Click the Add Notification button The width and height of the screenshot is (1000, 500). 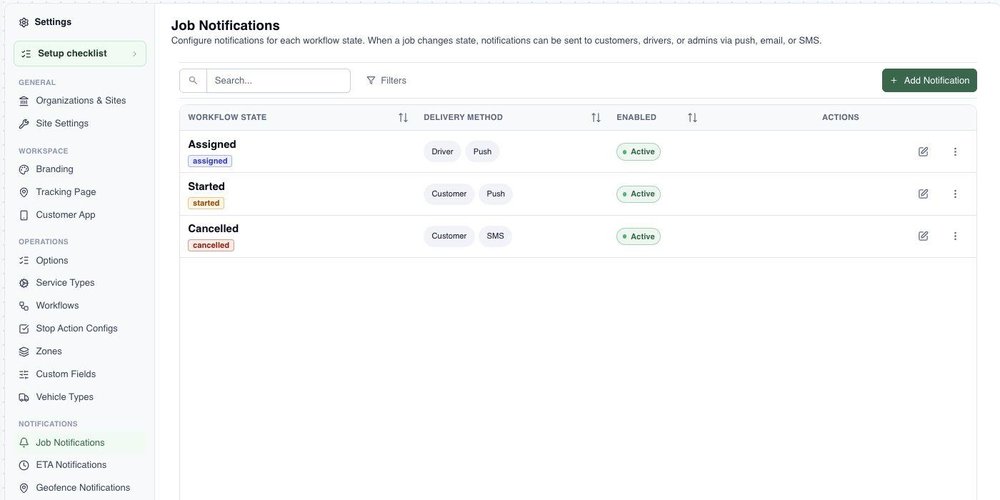929,80
